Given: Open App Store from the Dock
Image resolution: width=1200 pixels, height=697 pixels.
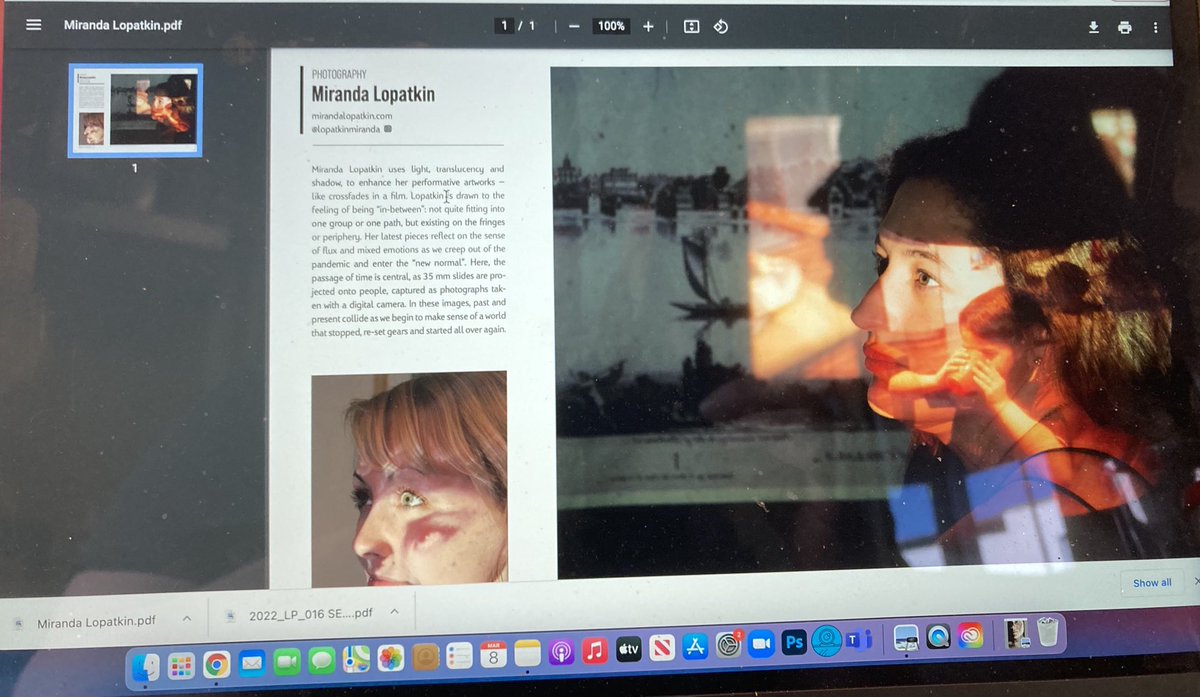Looking at the screenshot, I should click(695, 647).
